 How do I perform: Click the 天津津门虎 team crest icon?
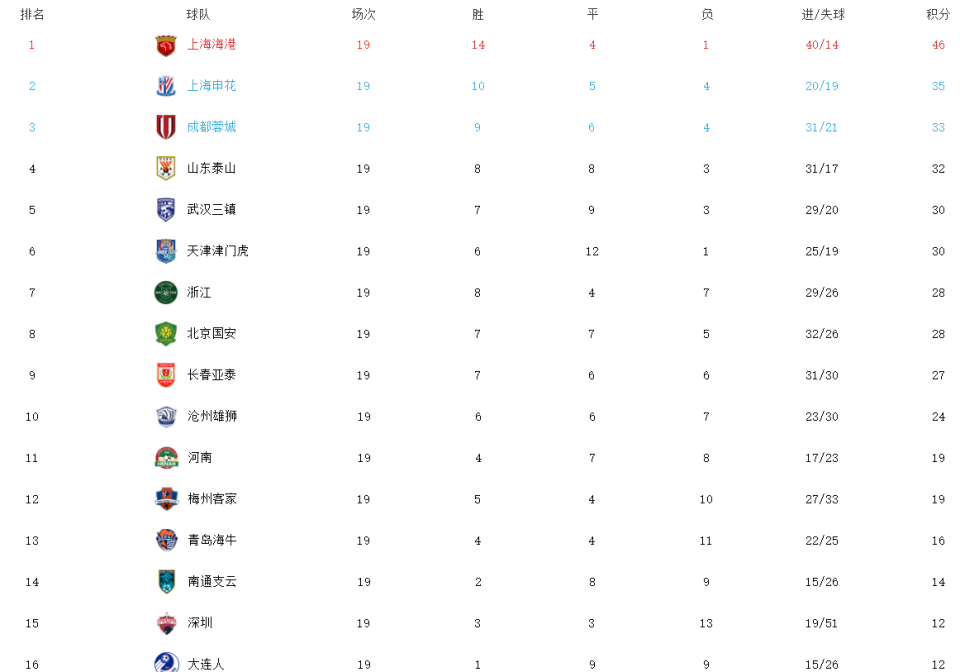point(166,251)
